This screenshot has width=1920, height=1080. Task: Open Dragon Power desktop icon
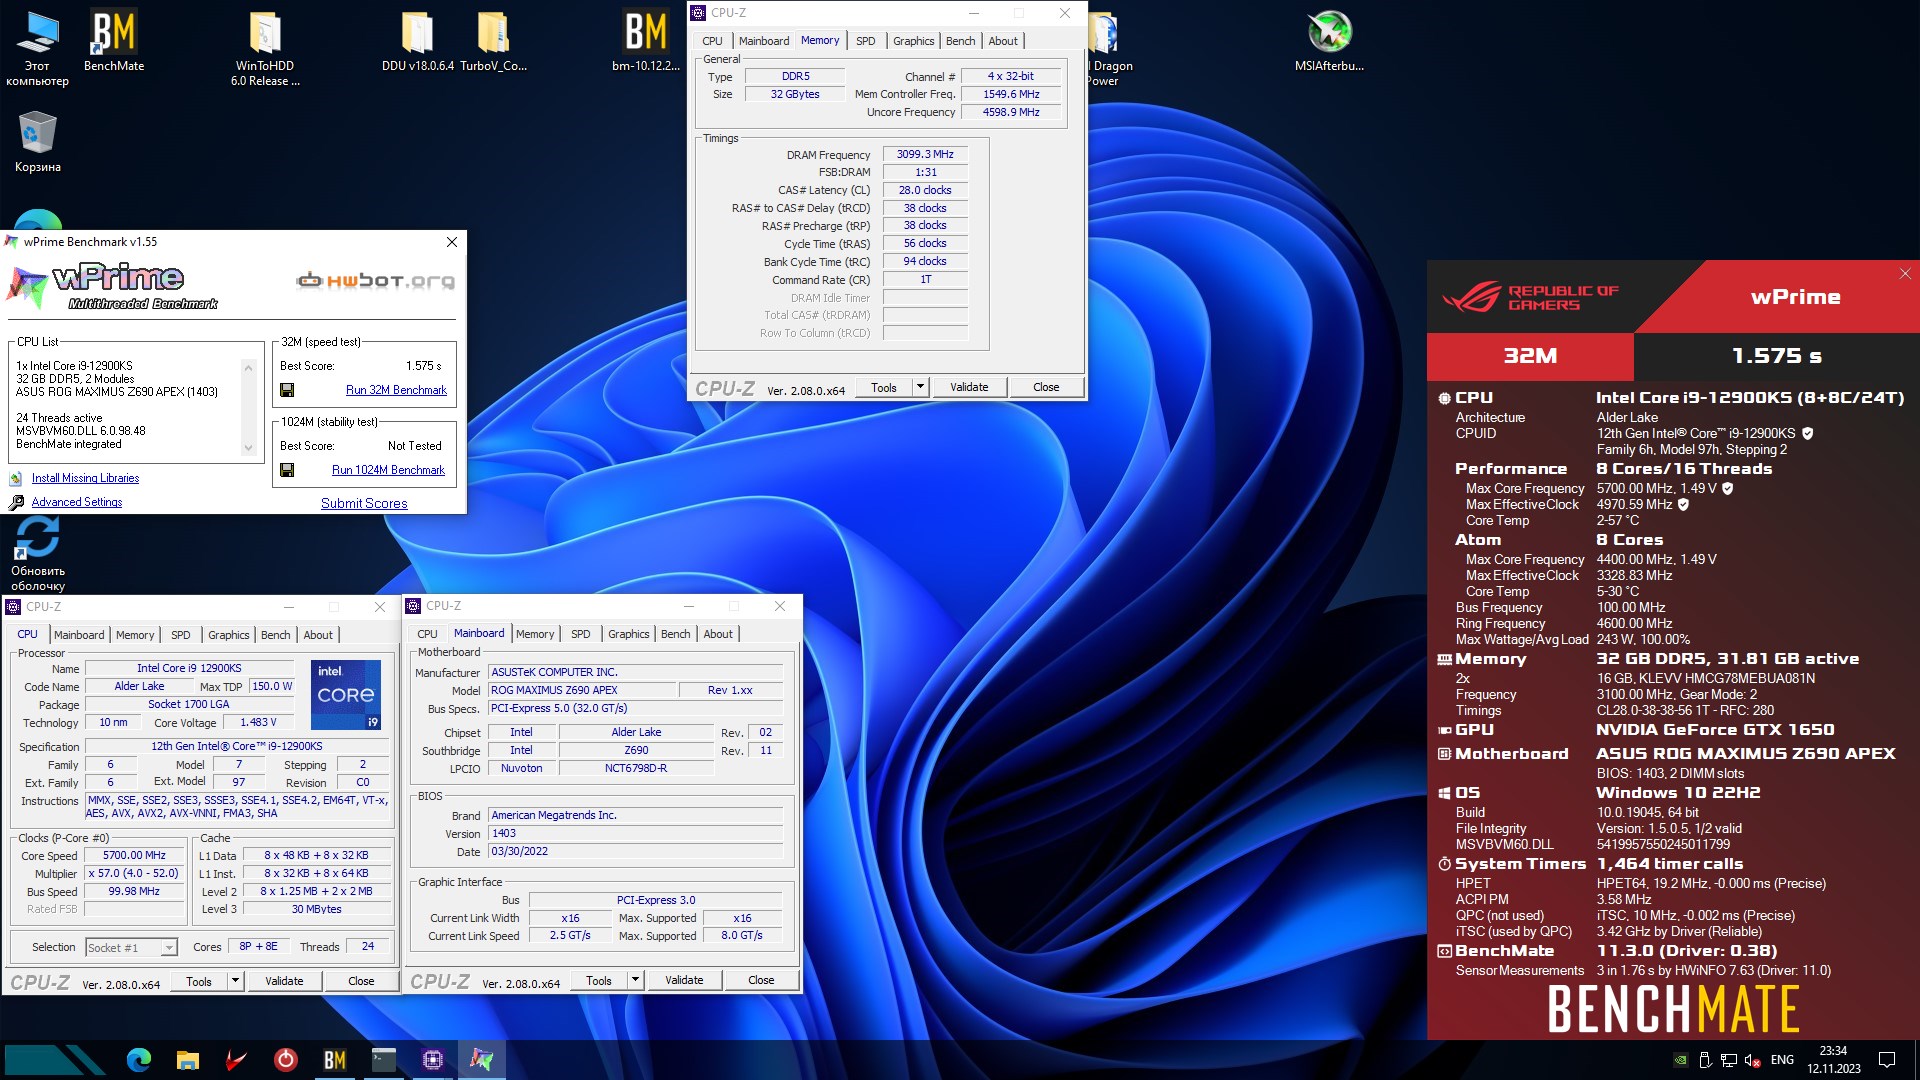click(1110, 48)
